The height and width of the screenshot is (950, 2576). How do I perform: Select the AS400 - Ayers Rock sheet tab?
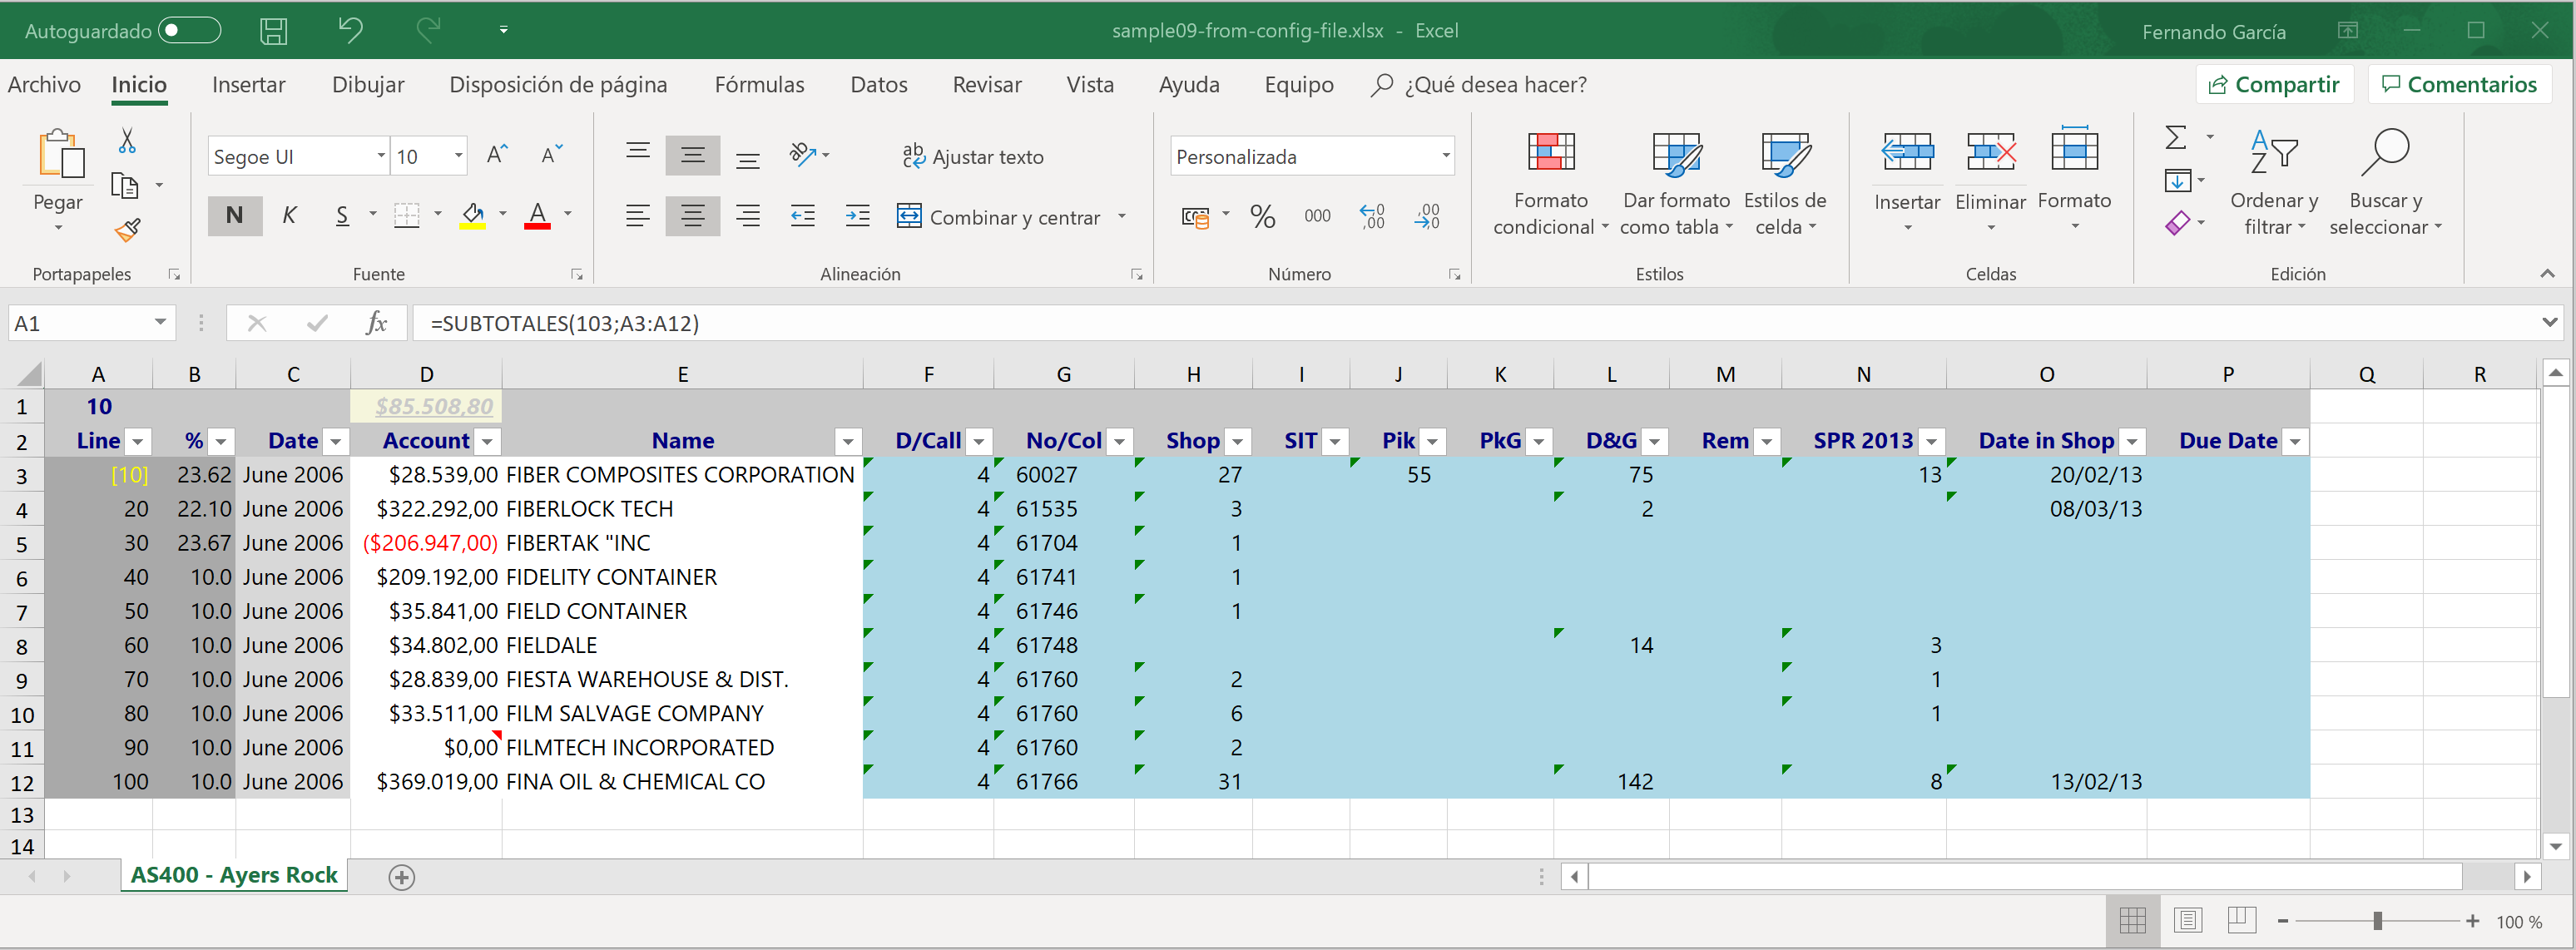click(234, 875)
